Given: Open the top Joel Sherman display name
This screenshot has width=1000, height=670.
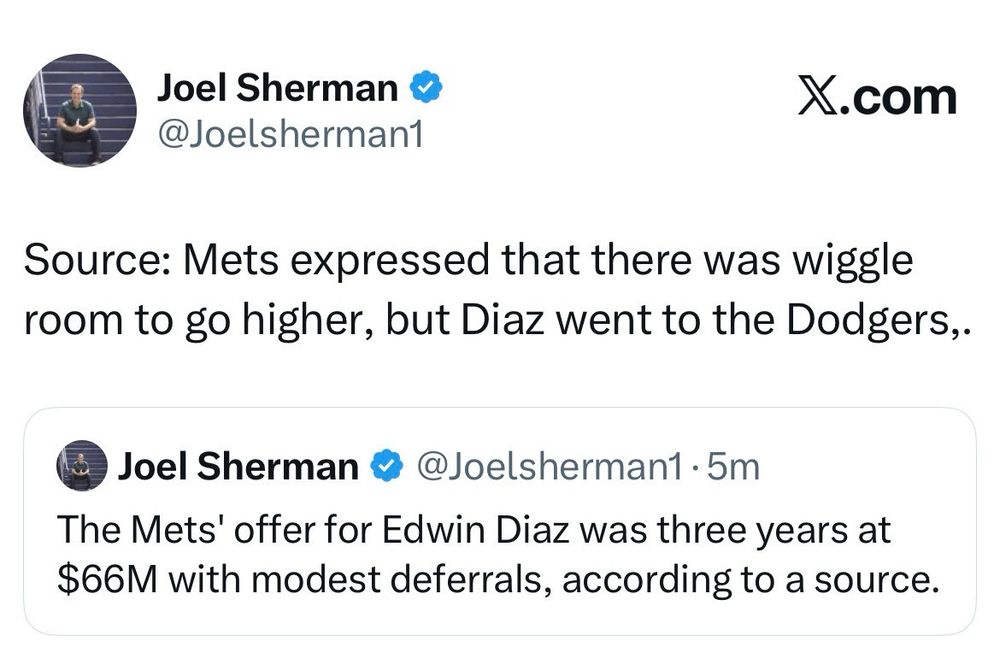Looking at the screenshot, I should point(277,89).
